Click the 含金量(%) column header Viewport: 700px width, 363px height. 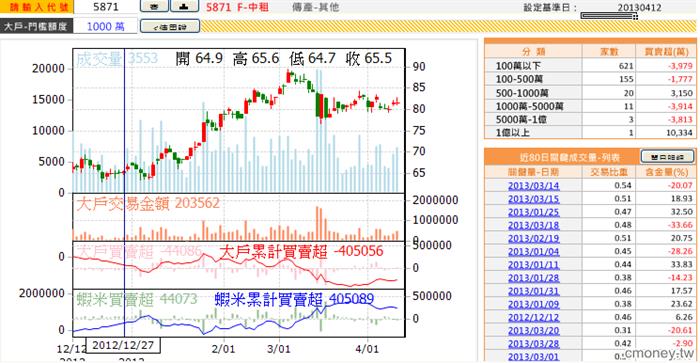coord(667,172)
